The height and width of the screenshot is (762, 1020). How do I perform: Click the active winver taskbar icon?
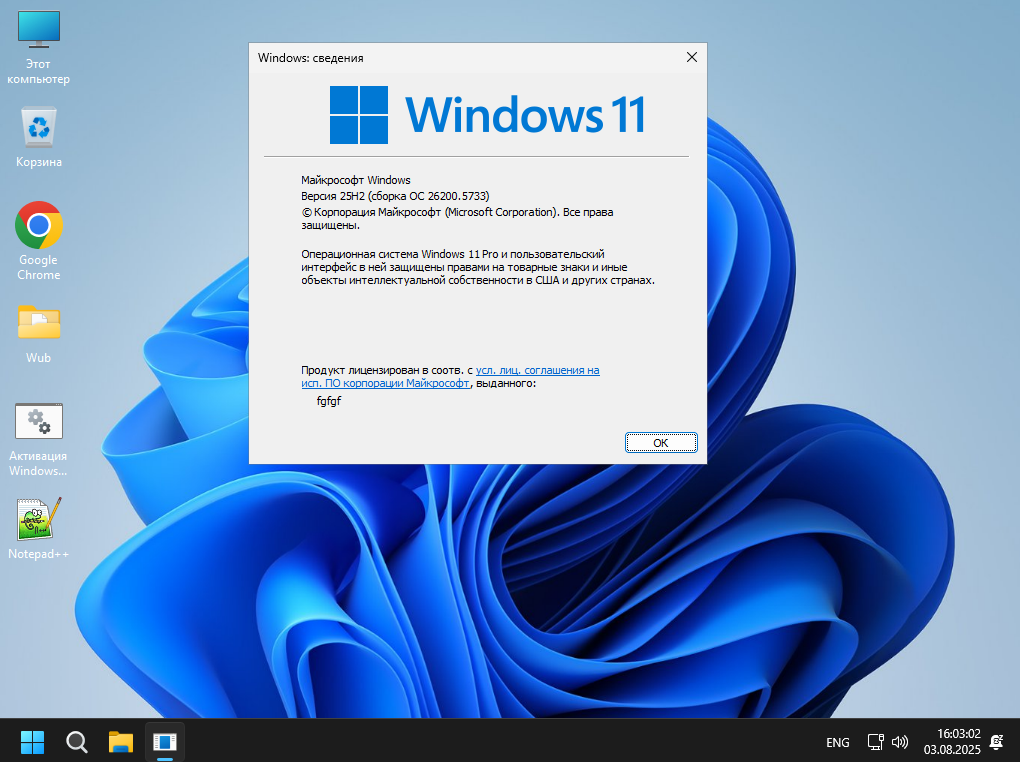(165, 742)
